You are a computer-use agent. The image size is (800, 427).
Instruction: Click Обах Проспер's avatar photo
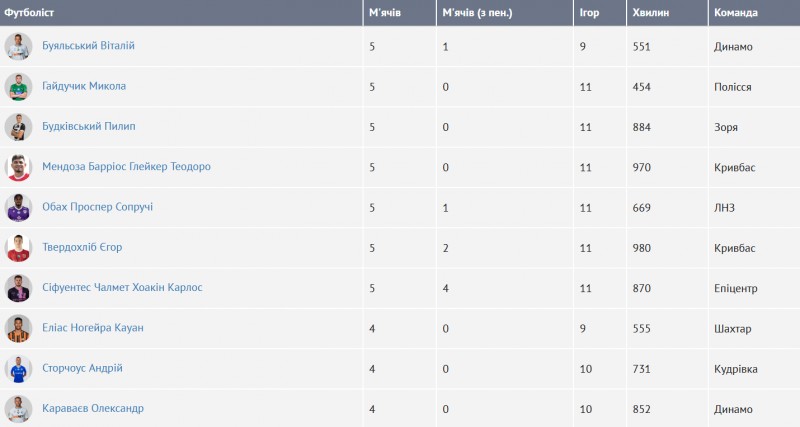[x=18, y=207]
